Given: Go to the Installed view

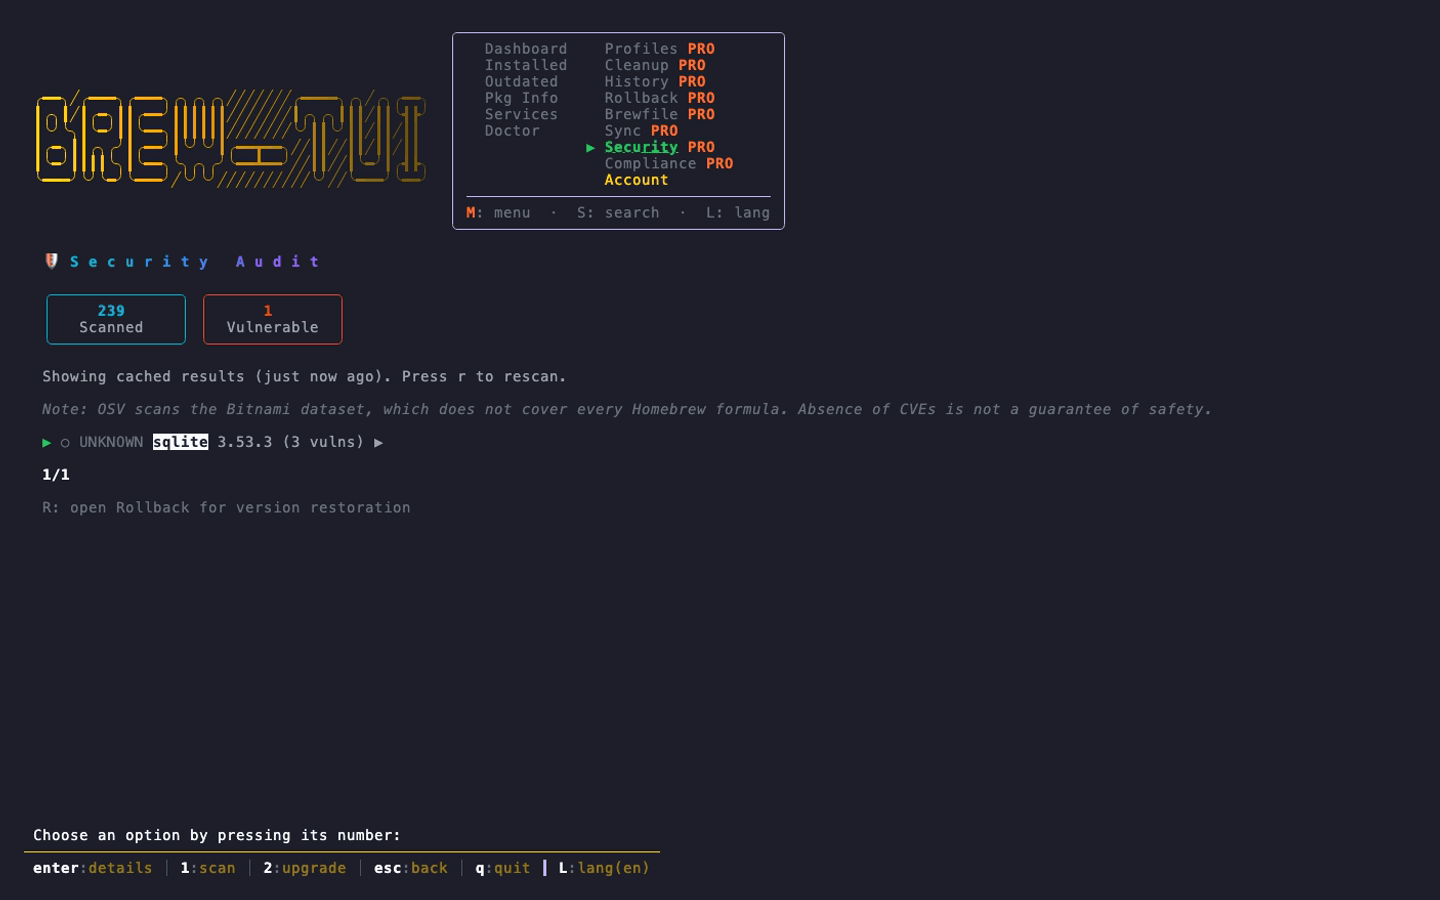Looking at the screenshot, I should [x=525, y=65].
